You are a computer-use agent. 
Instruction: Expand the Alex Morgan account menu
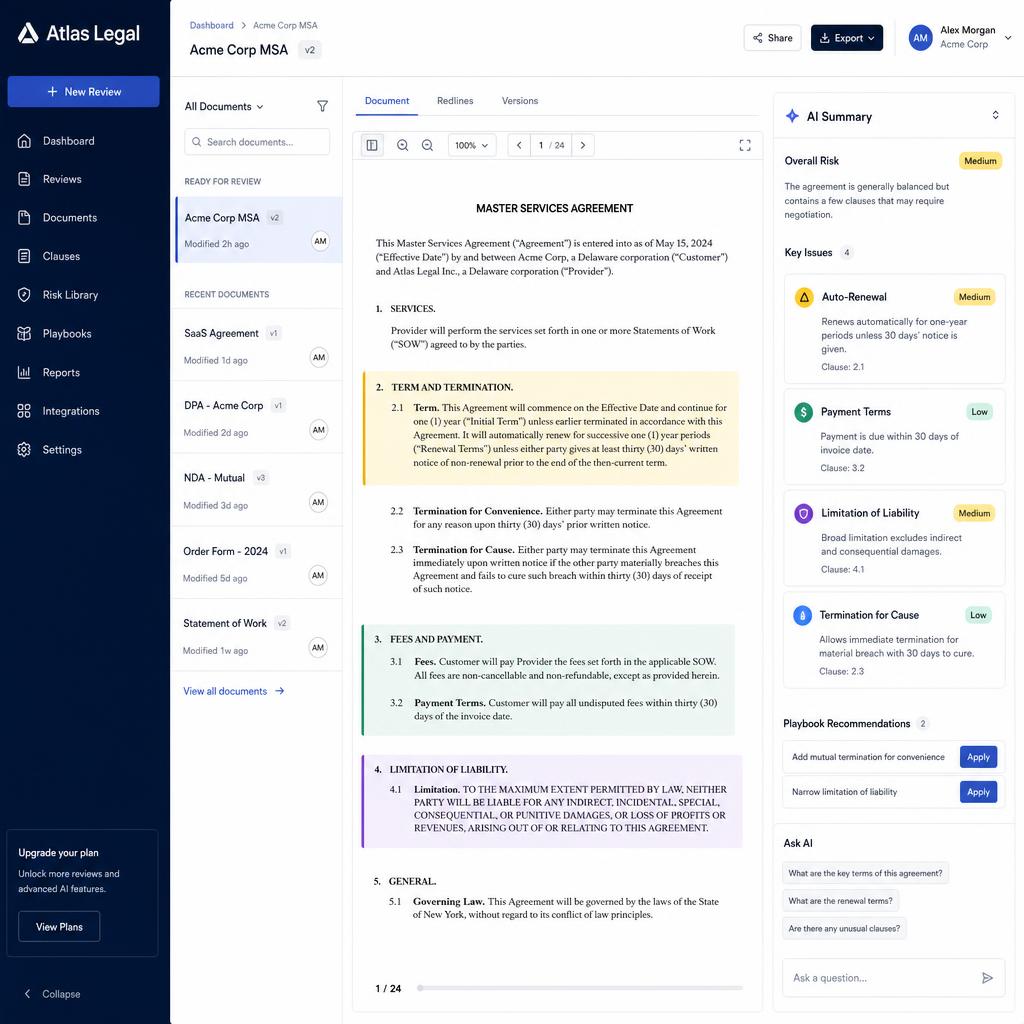click(x=960, y=38)
